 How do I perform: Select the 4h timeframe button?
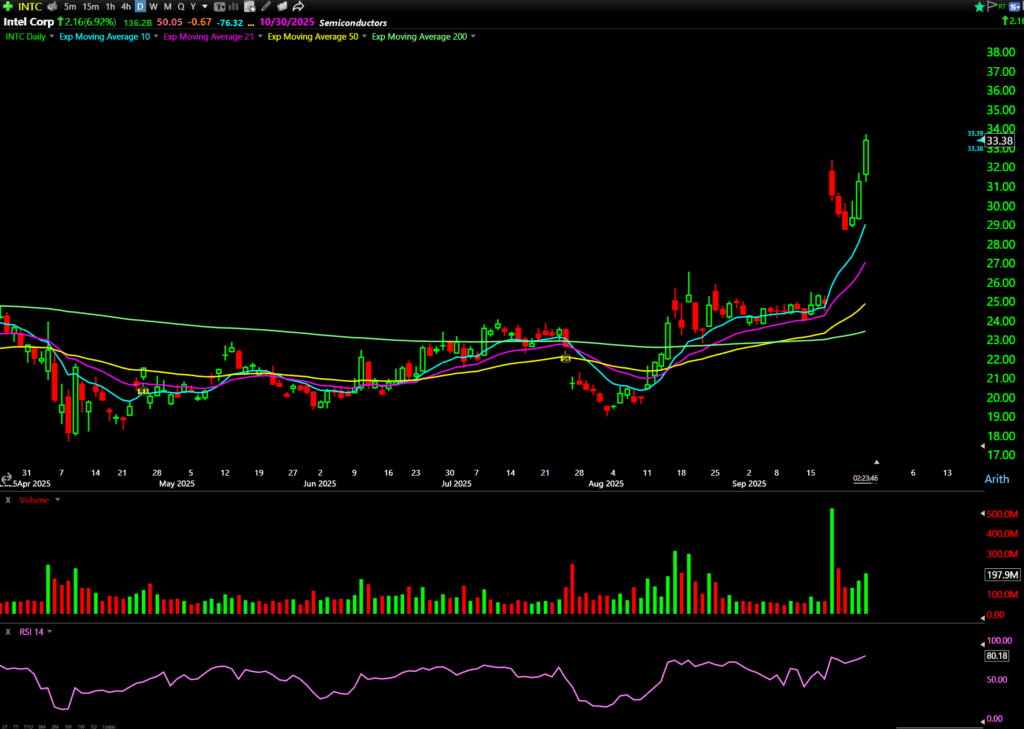click(x=125, y=6)
